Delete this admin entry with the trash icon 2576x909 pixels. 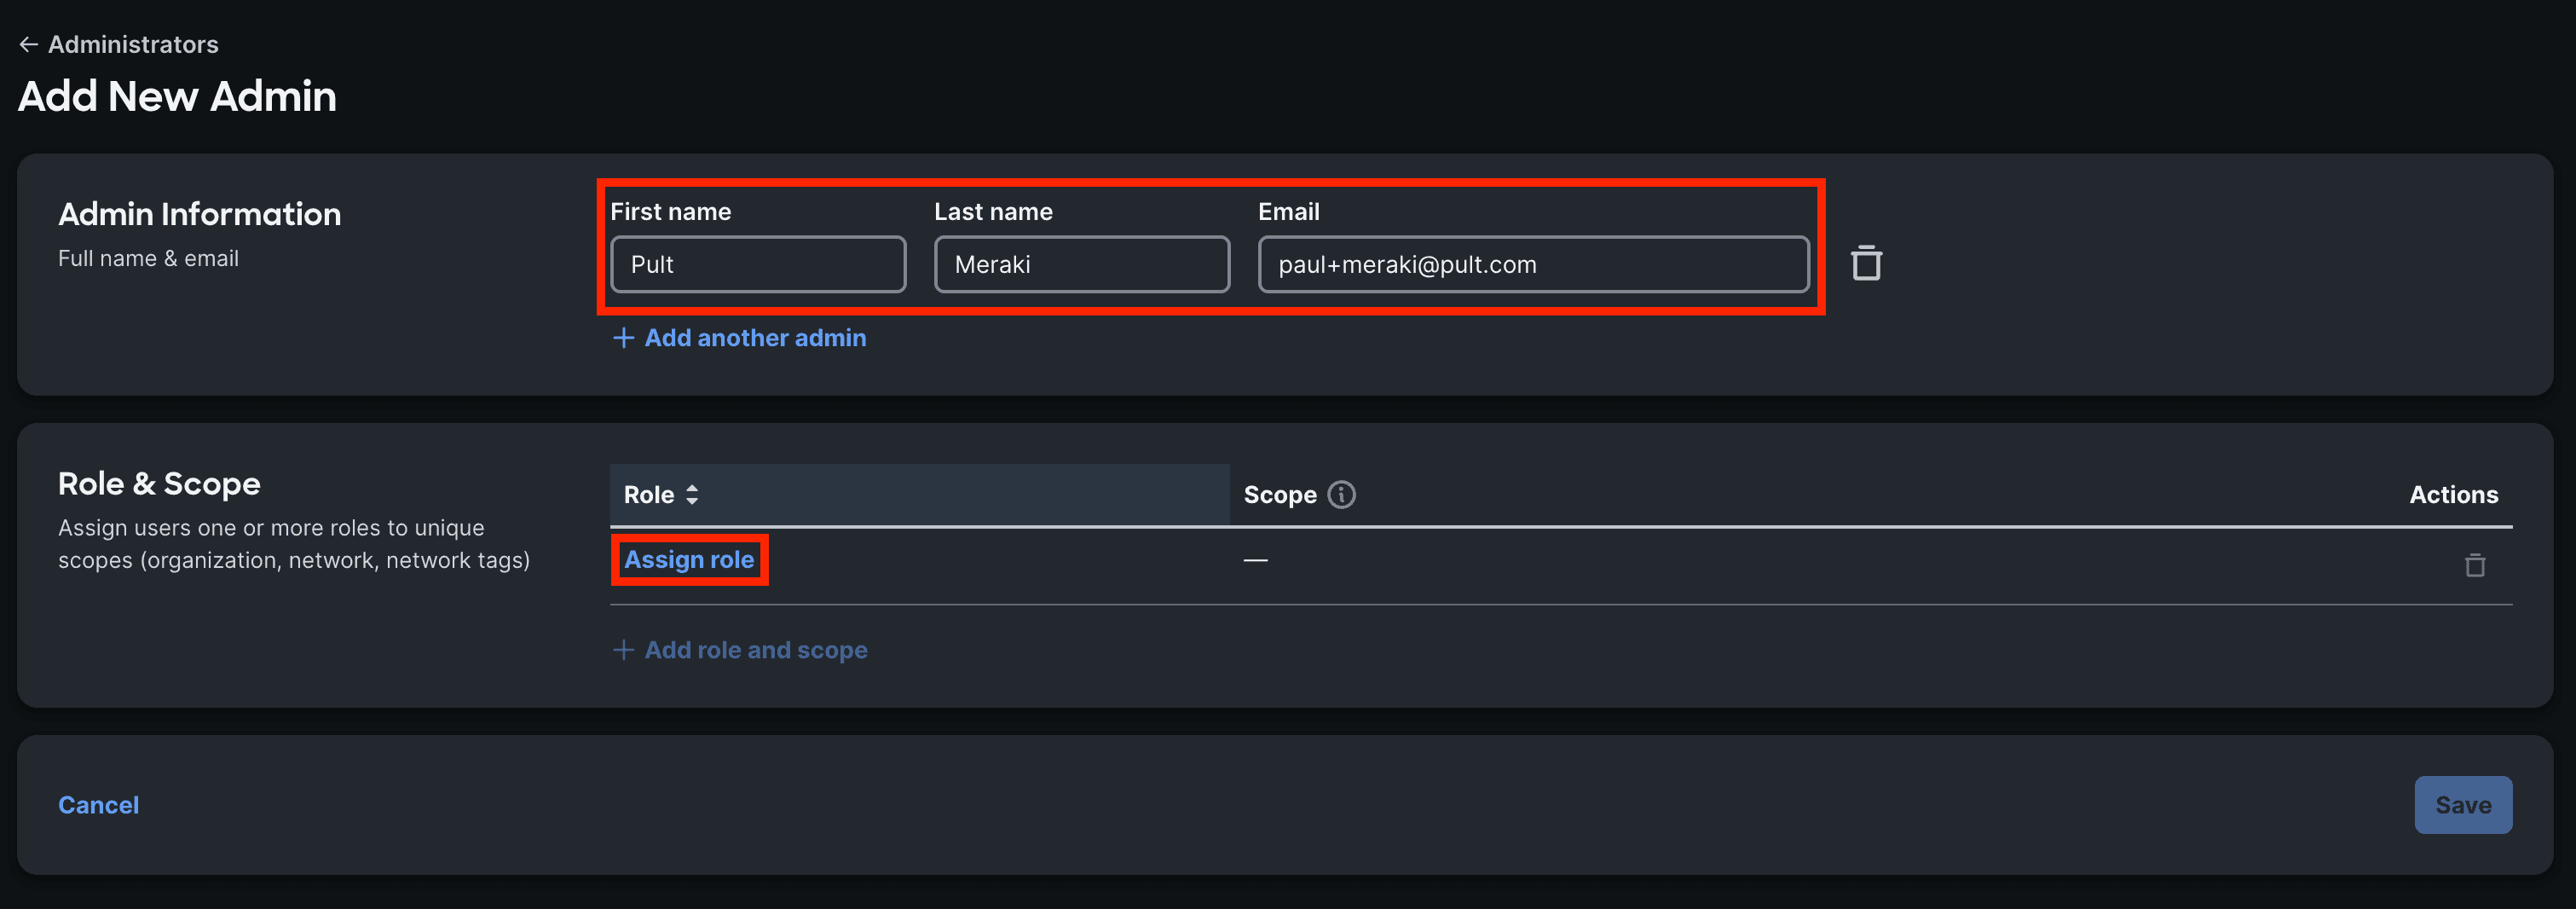pyautogui.click(x=1866, y=263)
